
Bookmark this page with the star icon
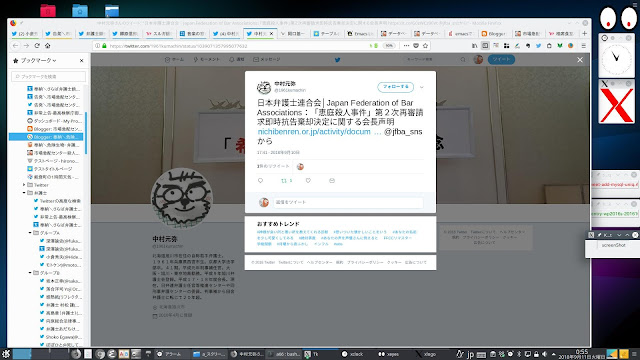point(425,46)
